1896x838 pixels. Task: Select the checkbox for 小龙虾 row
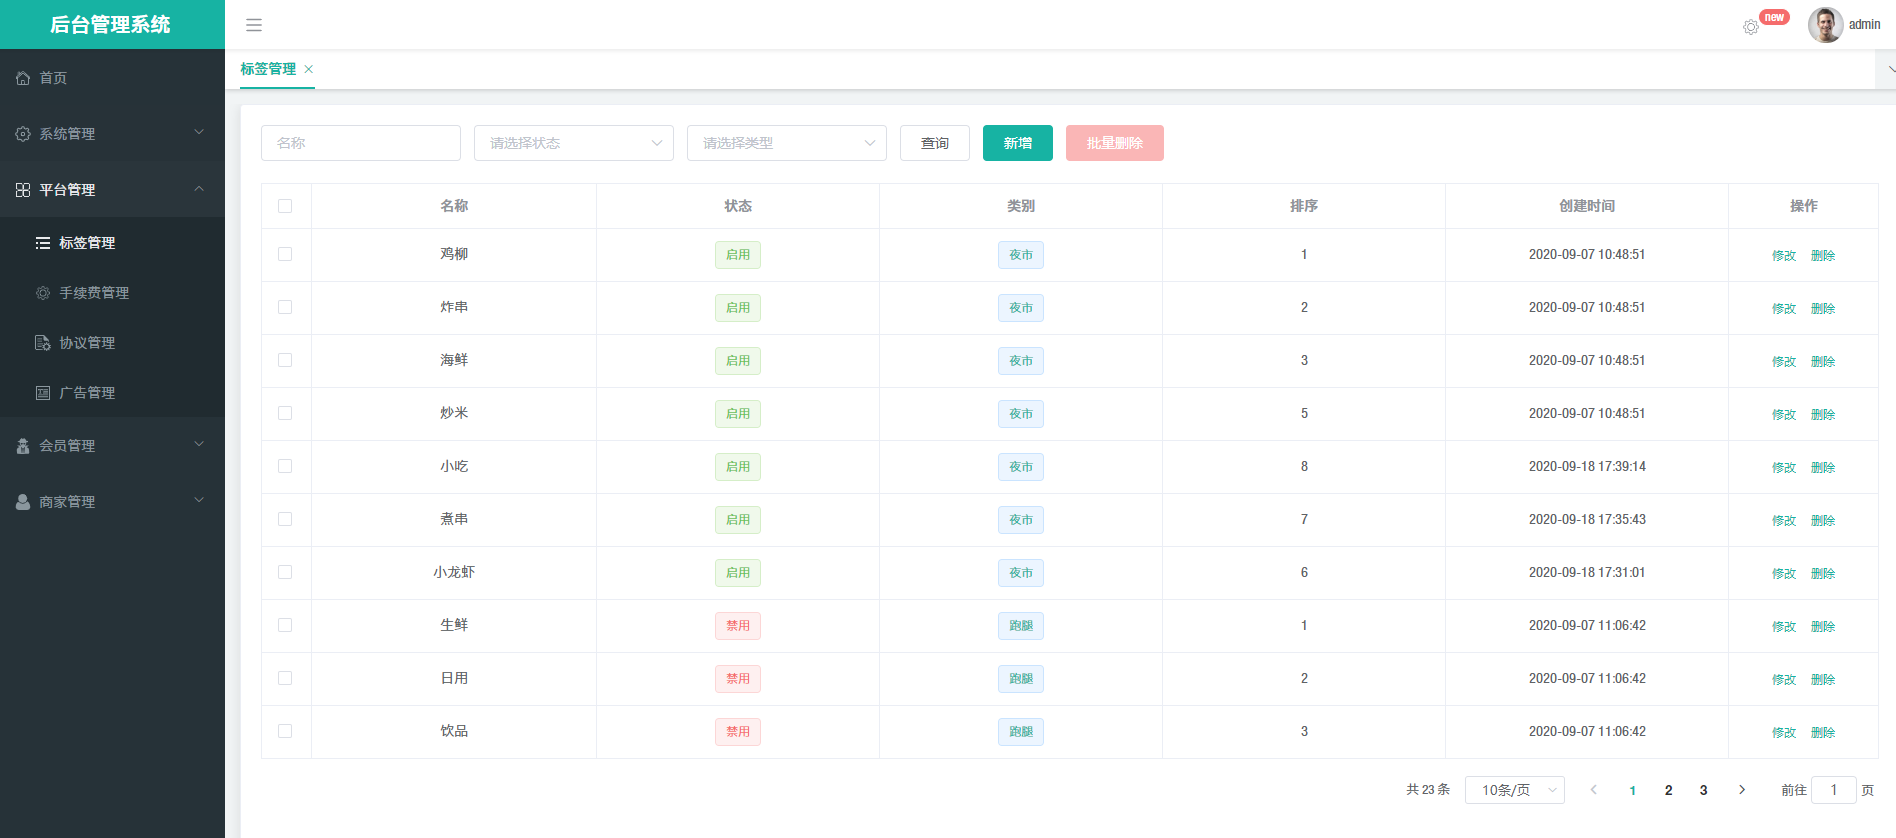click(x=285, y=572)
